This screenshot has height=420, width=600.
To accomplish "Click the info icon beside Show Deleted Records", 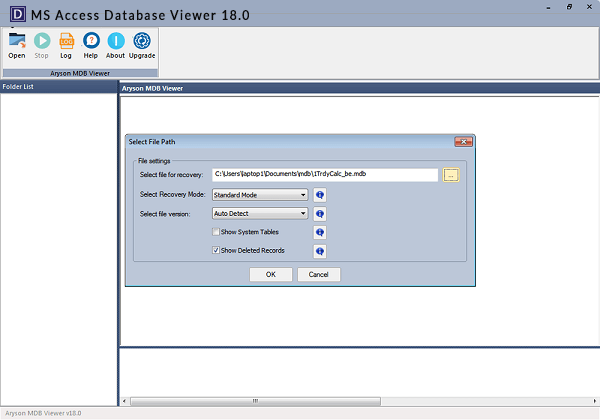I will [x=320, y=251].
